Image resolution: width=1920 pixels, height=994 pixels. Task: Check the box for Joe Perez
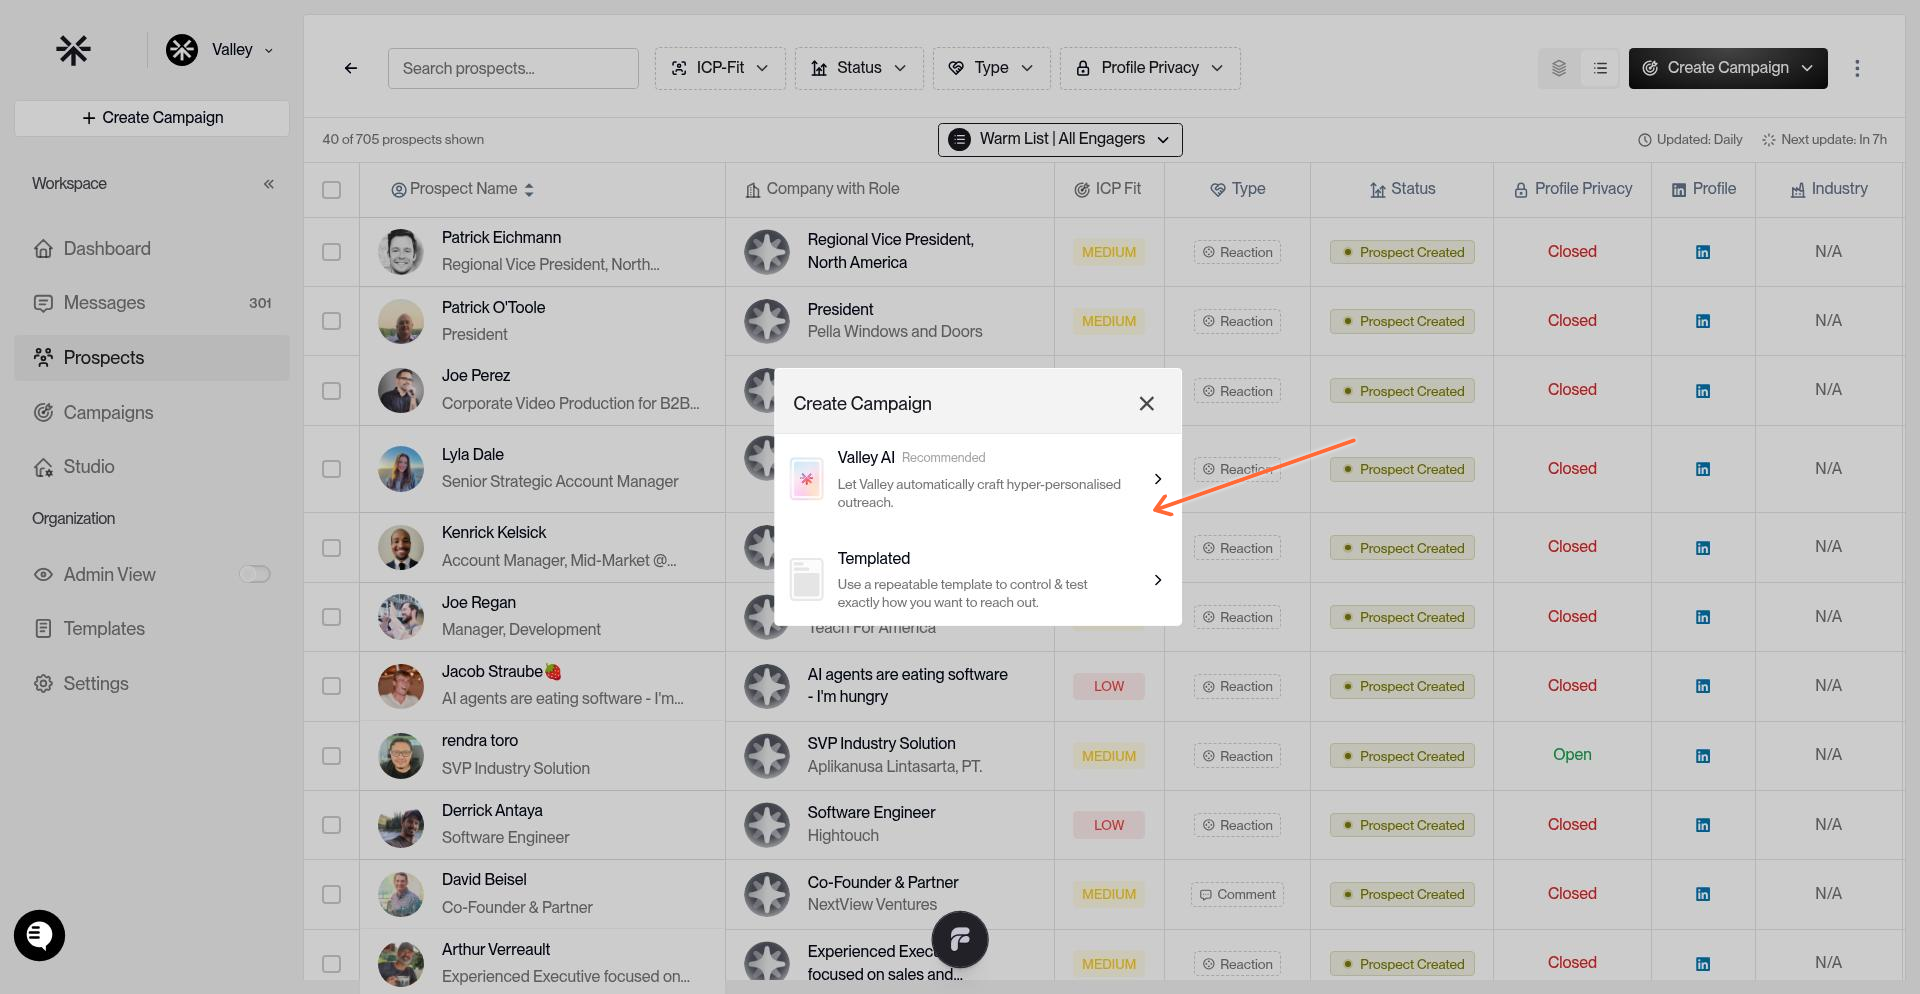[x=332, y=391]
